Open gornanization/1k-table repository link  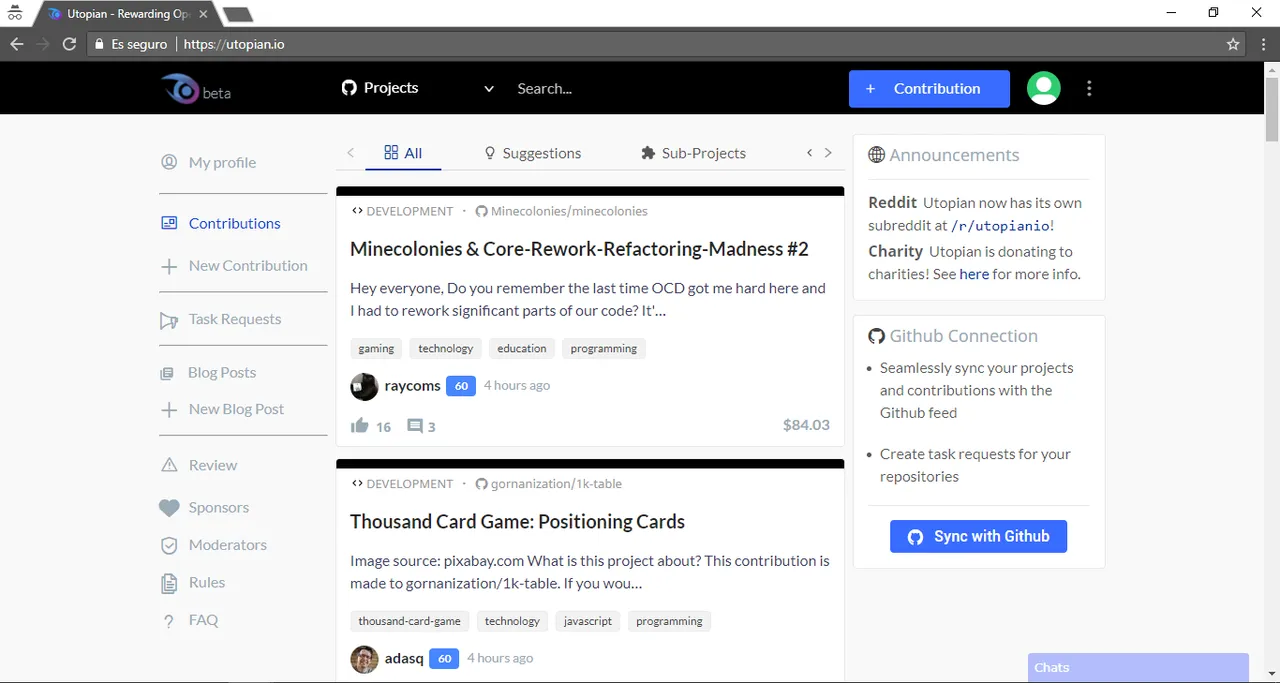pyautogui.click(x=548, y=484)
